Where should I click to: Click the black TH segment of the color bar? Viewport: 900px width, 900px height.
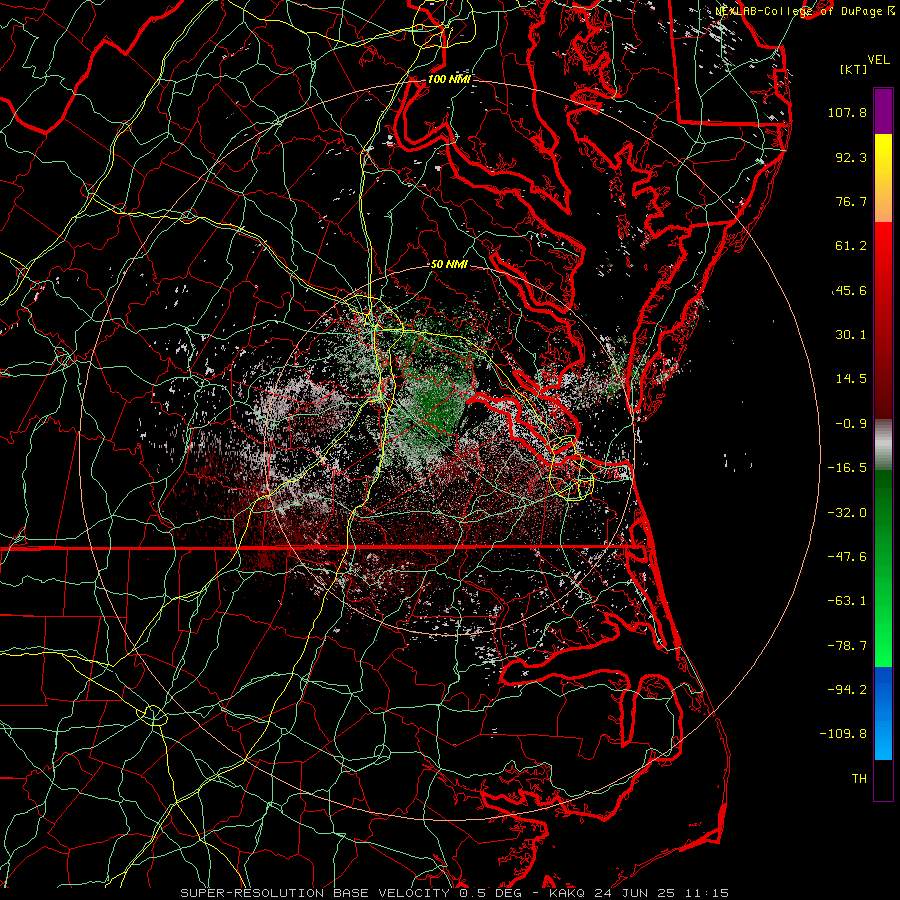(x=883, y=780)
